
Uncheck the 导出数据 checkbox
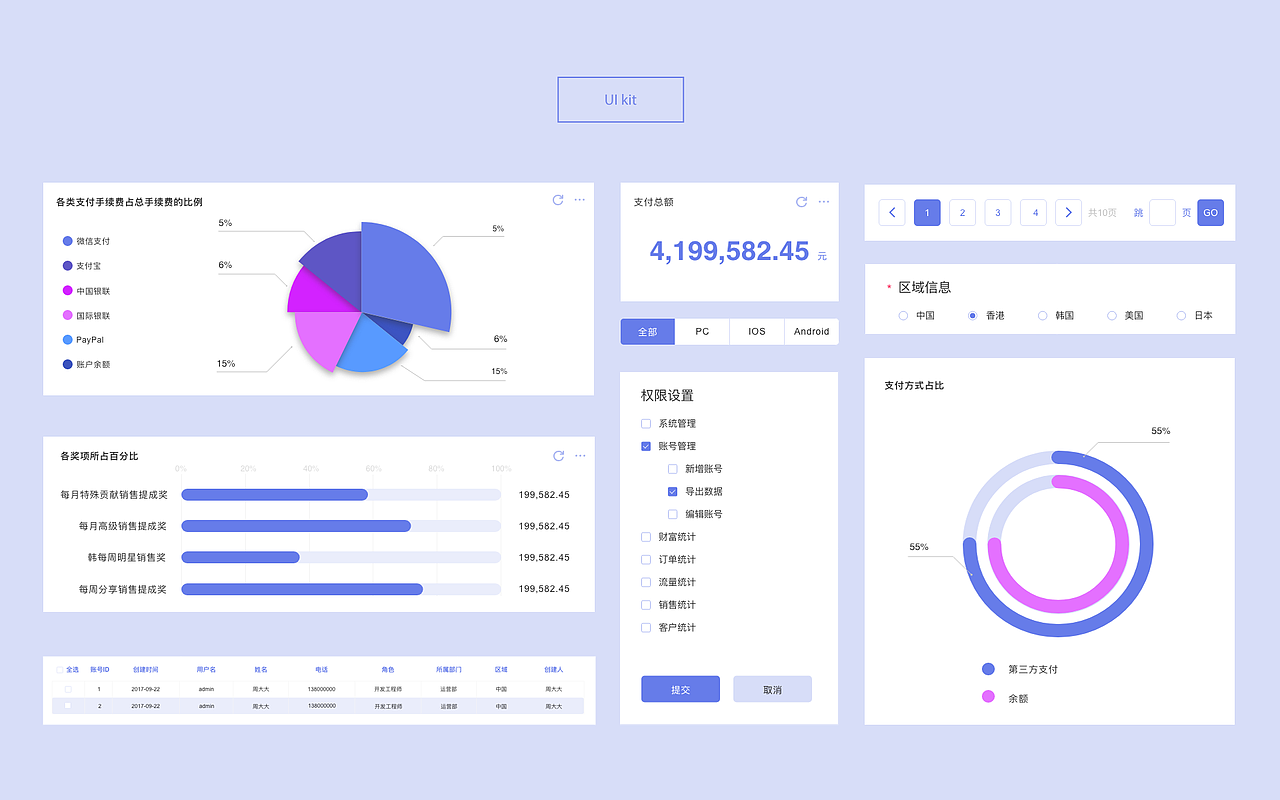tap(673, 491)
